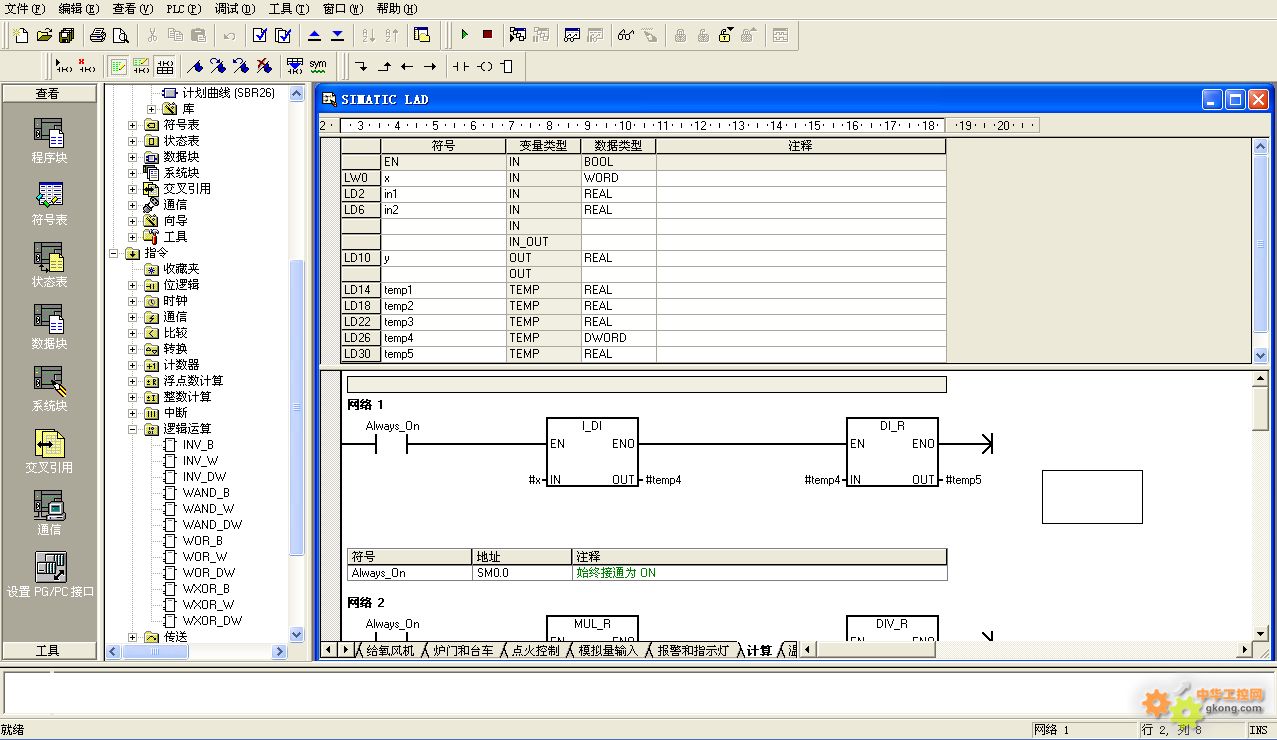Insert a box from the LAD toolbar
Viewport: 1277px width, 740px height.
[x=507, y=67]
